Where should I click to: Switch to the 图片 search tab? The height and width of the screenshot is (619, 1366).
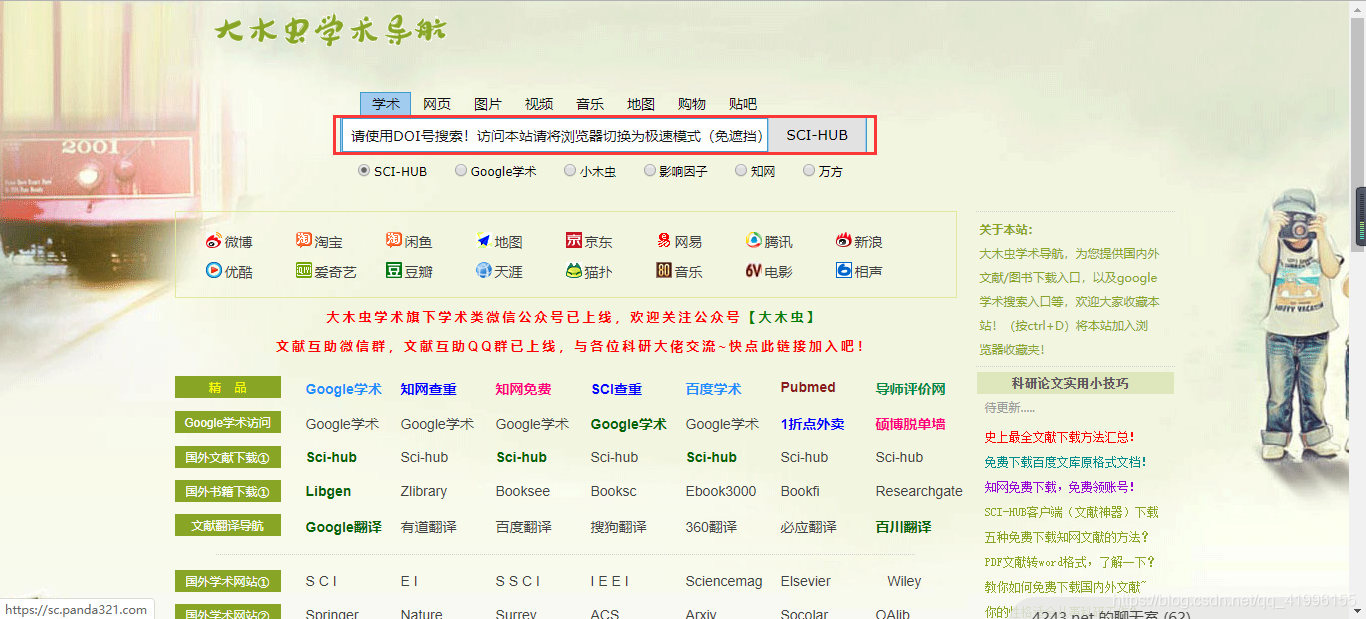click(488, 103)
